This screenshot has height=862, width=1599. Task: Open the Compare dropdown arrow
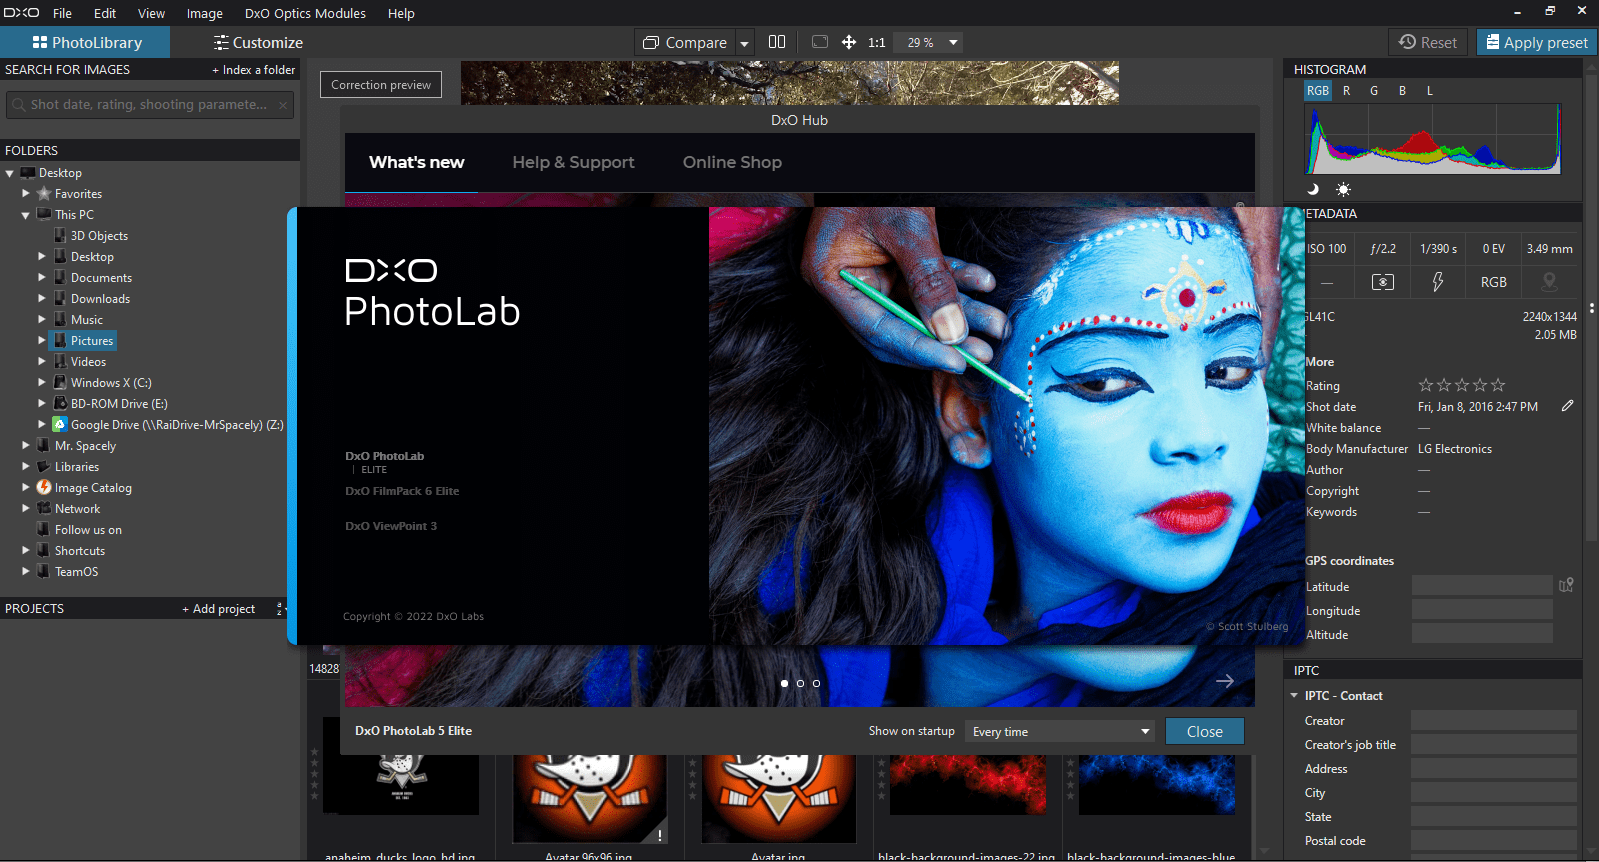point(744,43)
